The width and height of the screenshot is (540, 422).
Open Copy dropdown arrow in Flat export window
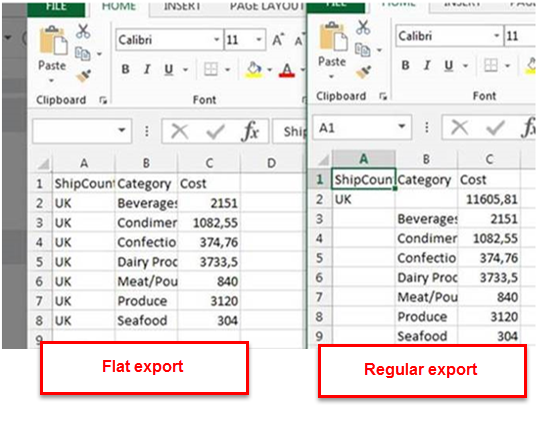99,54
